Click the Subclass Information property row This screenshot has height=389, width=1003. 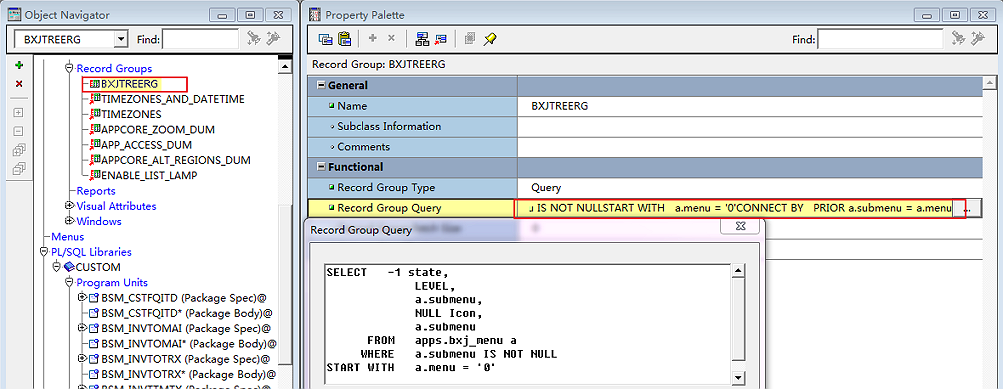[x=645, y=127]
